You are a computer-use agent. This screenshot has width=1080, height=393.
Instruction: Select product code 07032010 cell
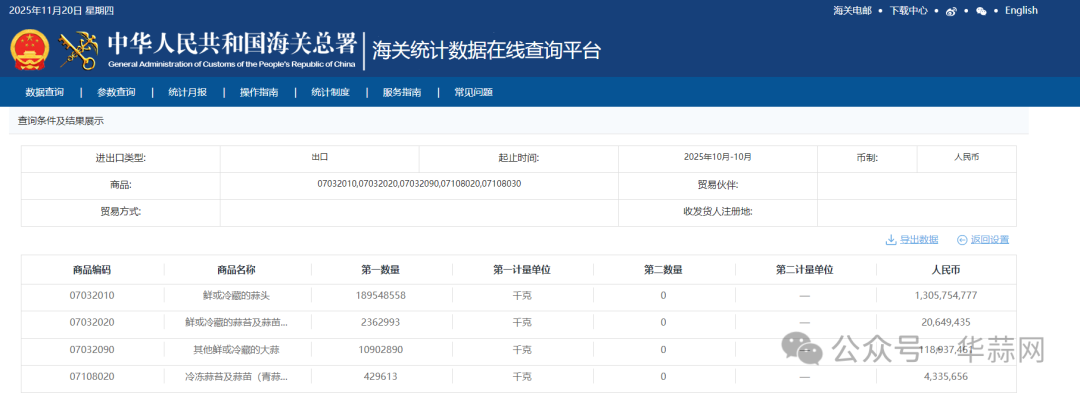click(x=92, y=295)
